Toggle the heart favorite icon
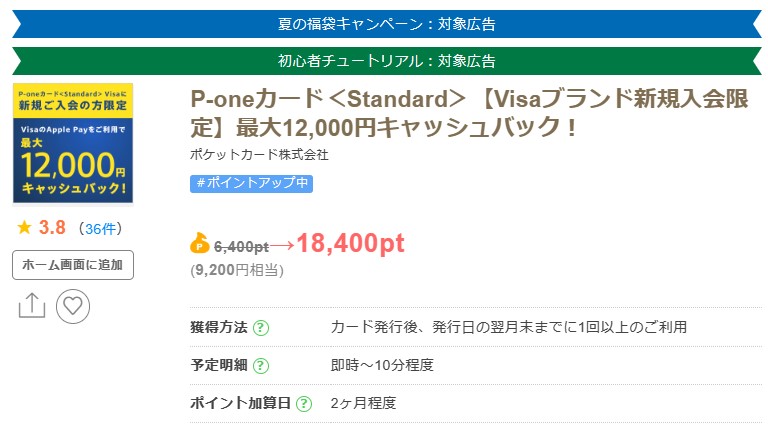This screenshot has width=768, height=432. pyautogui.click(x=73, y=306)
